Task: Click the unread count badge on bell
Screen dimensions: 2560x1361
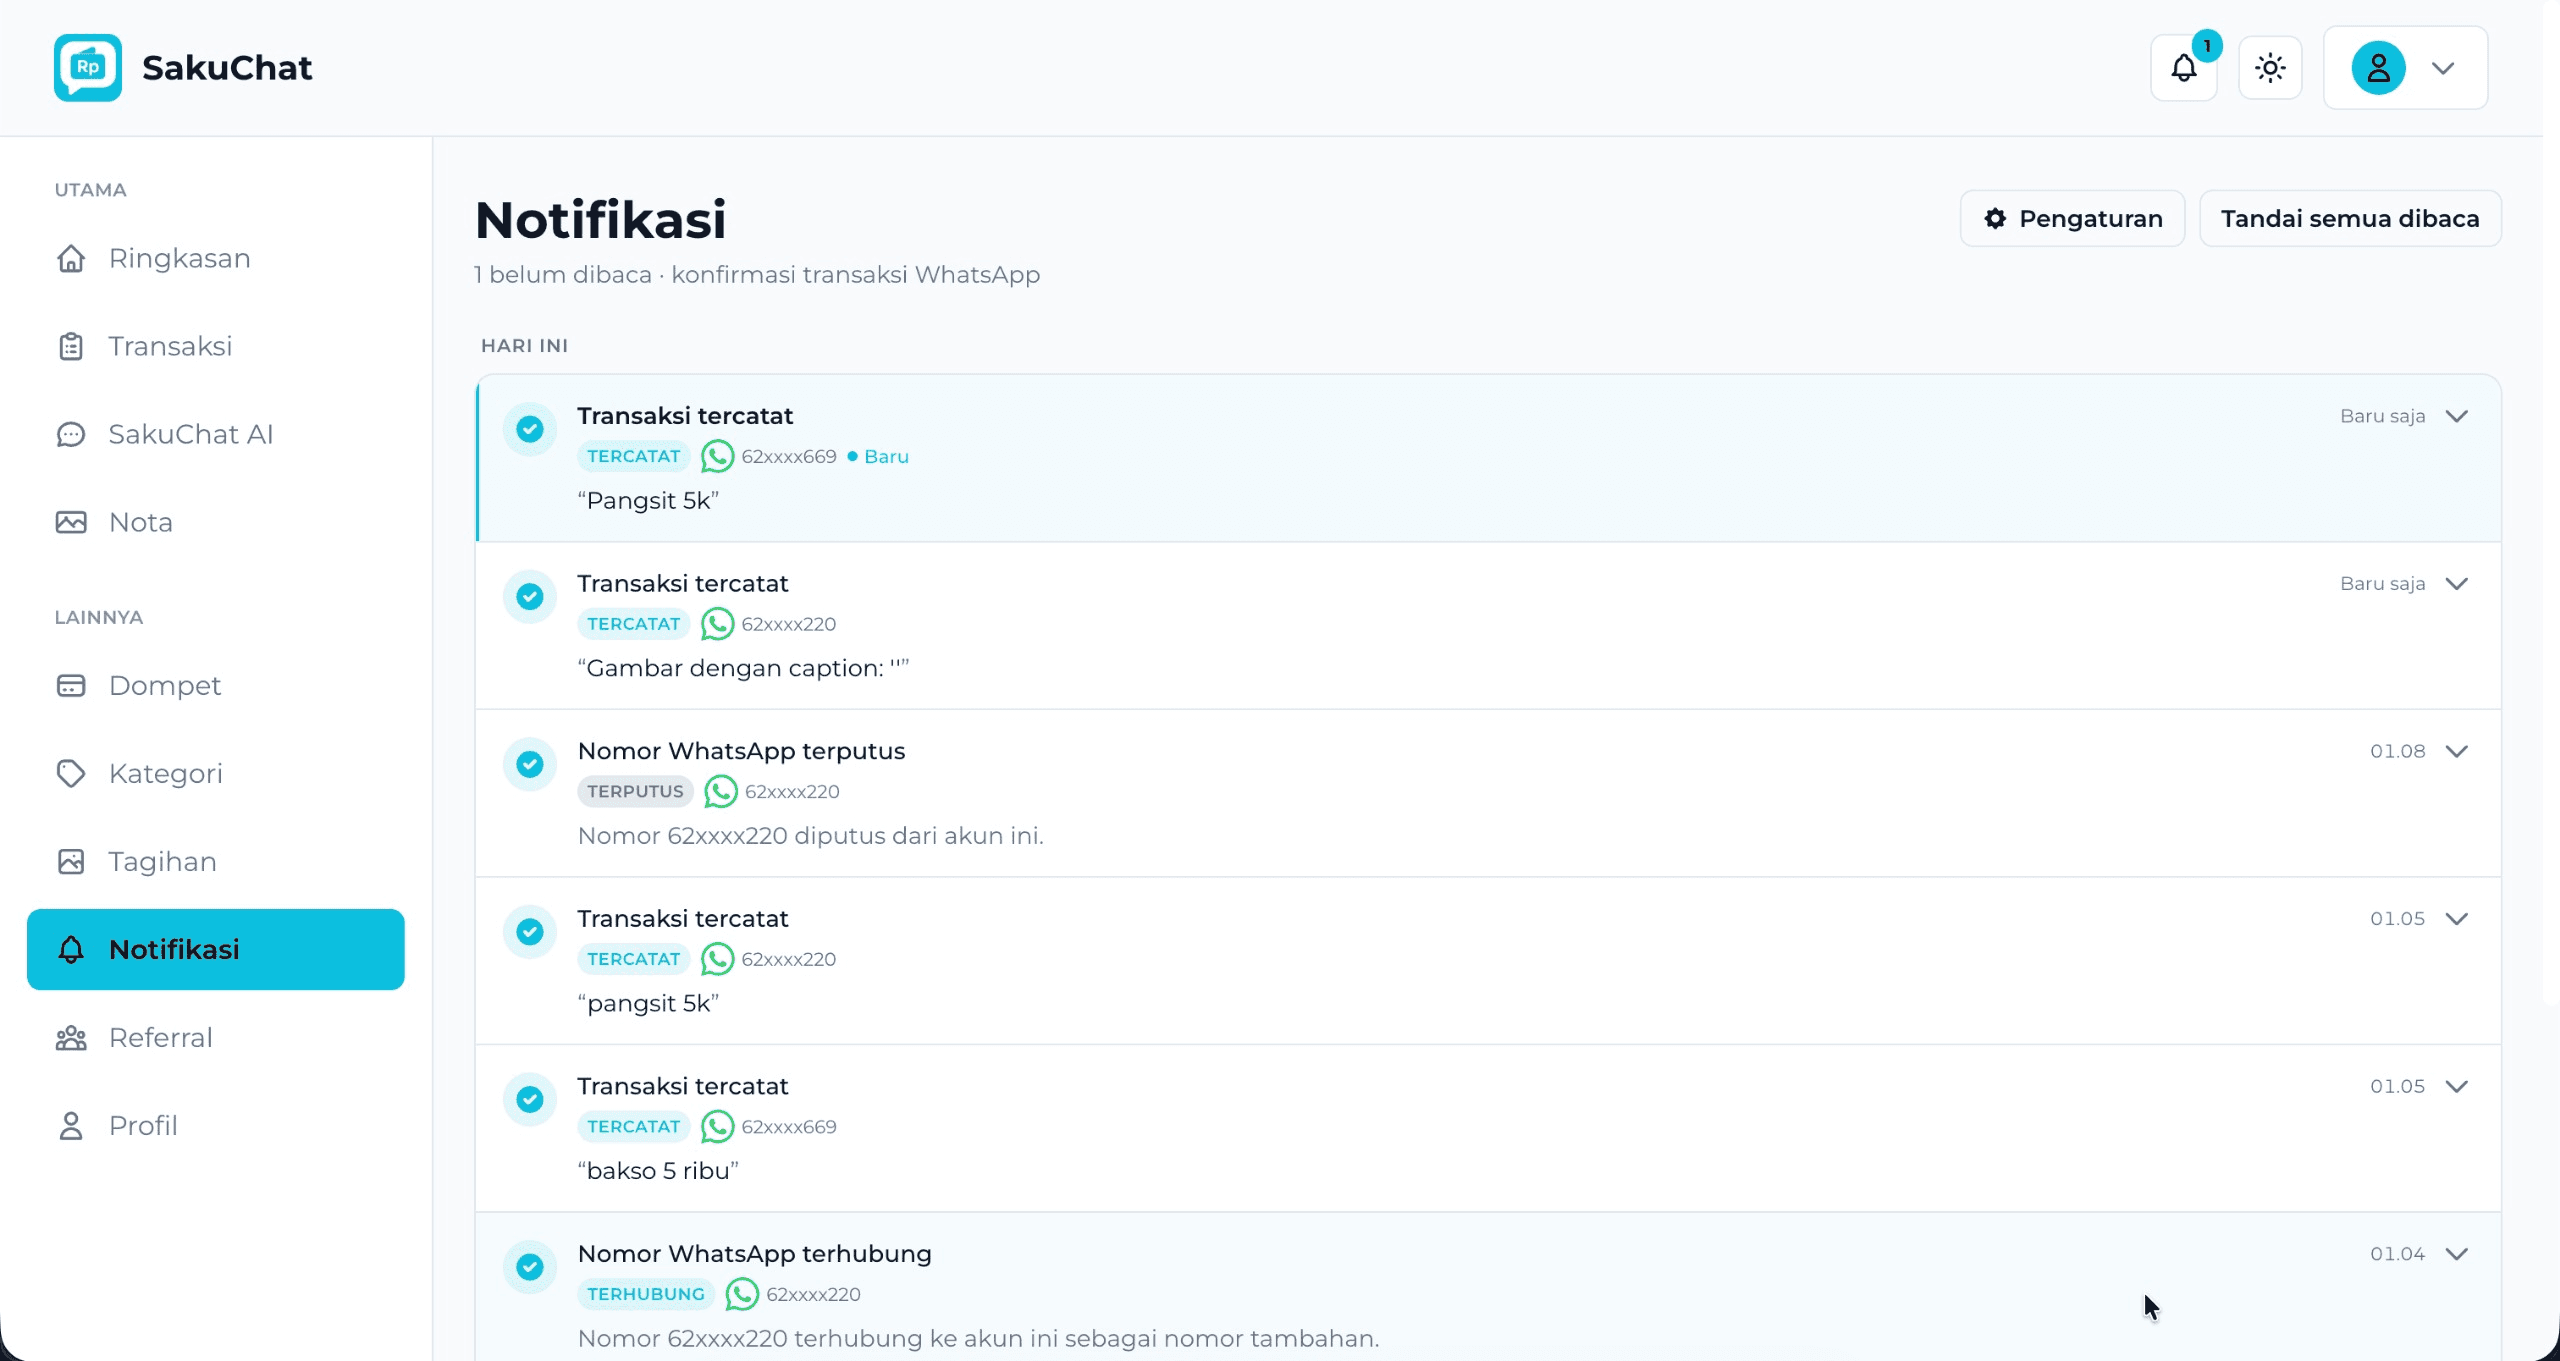Action: tap(2206, 46)
